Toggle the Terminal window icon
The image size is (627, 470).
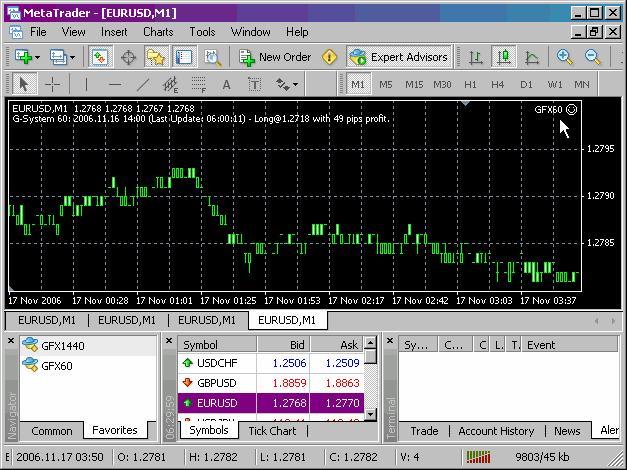(x=184, y=57)
